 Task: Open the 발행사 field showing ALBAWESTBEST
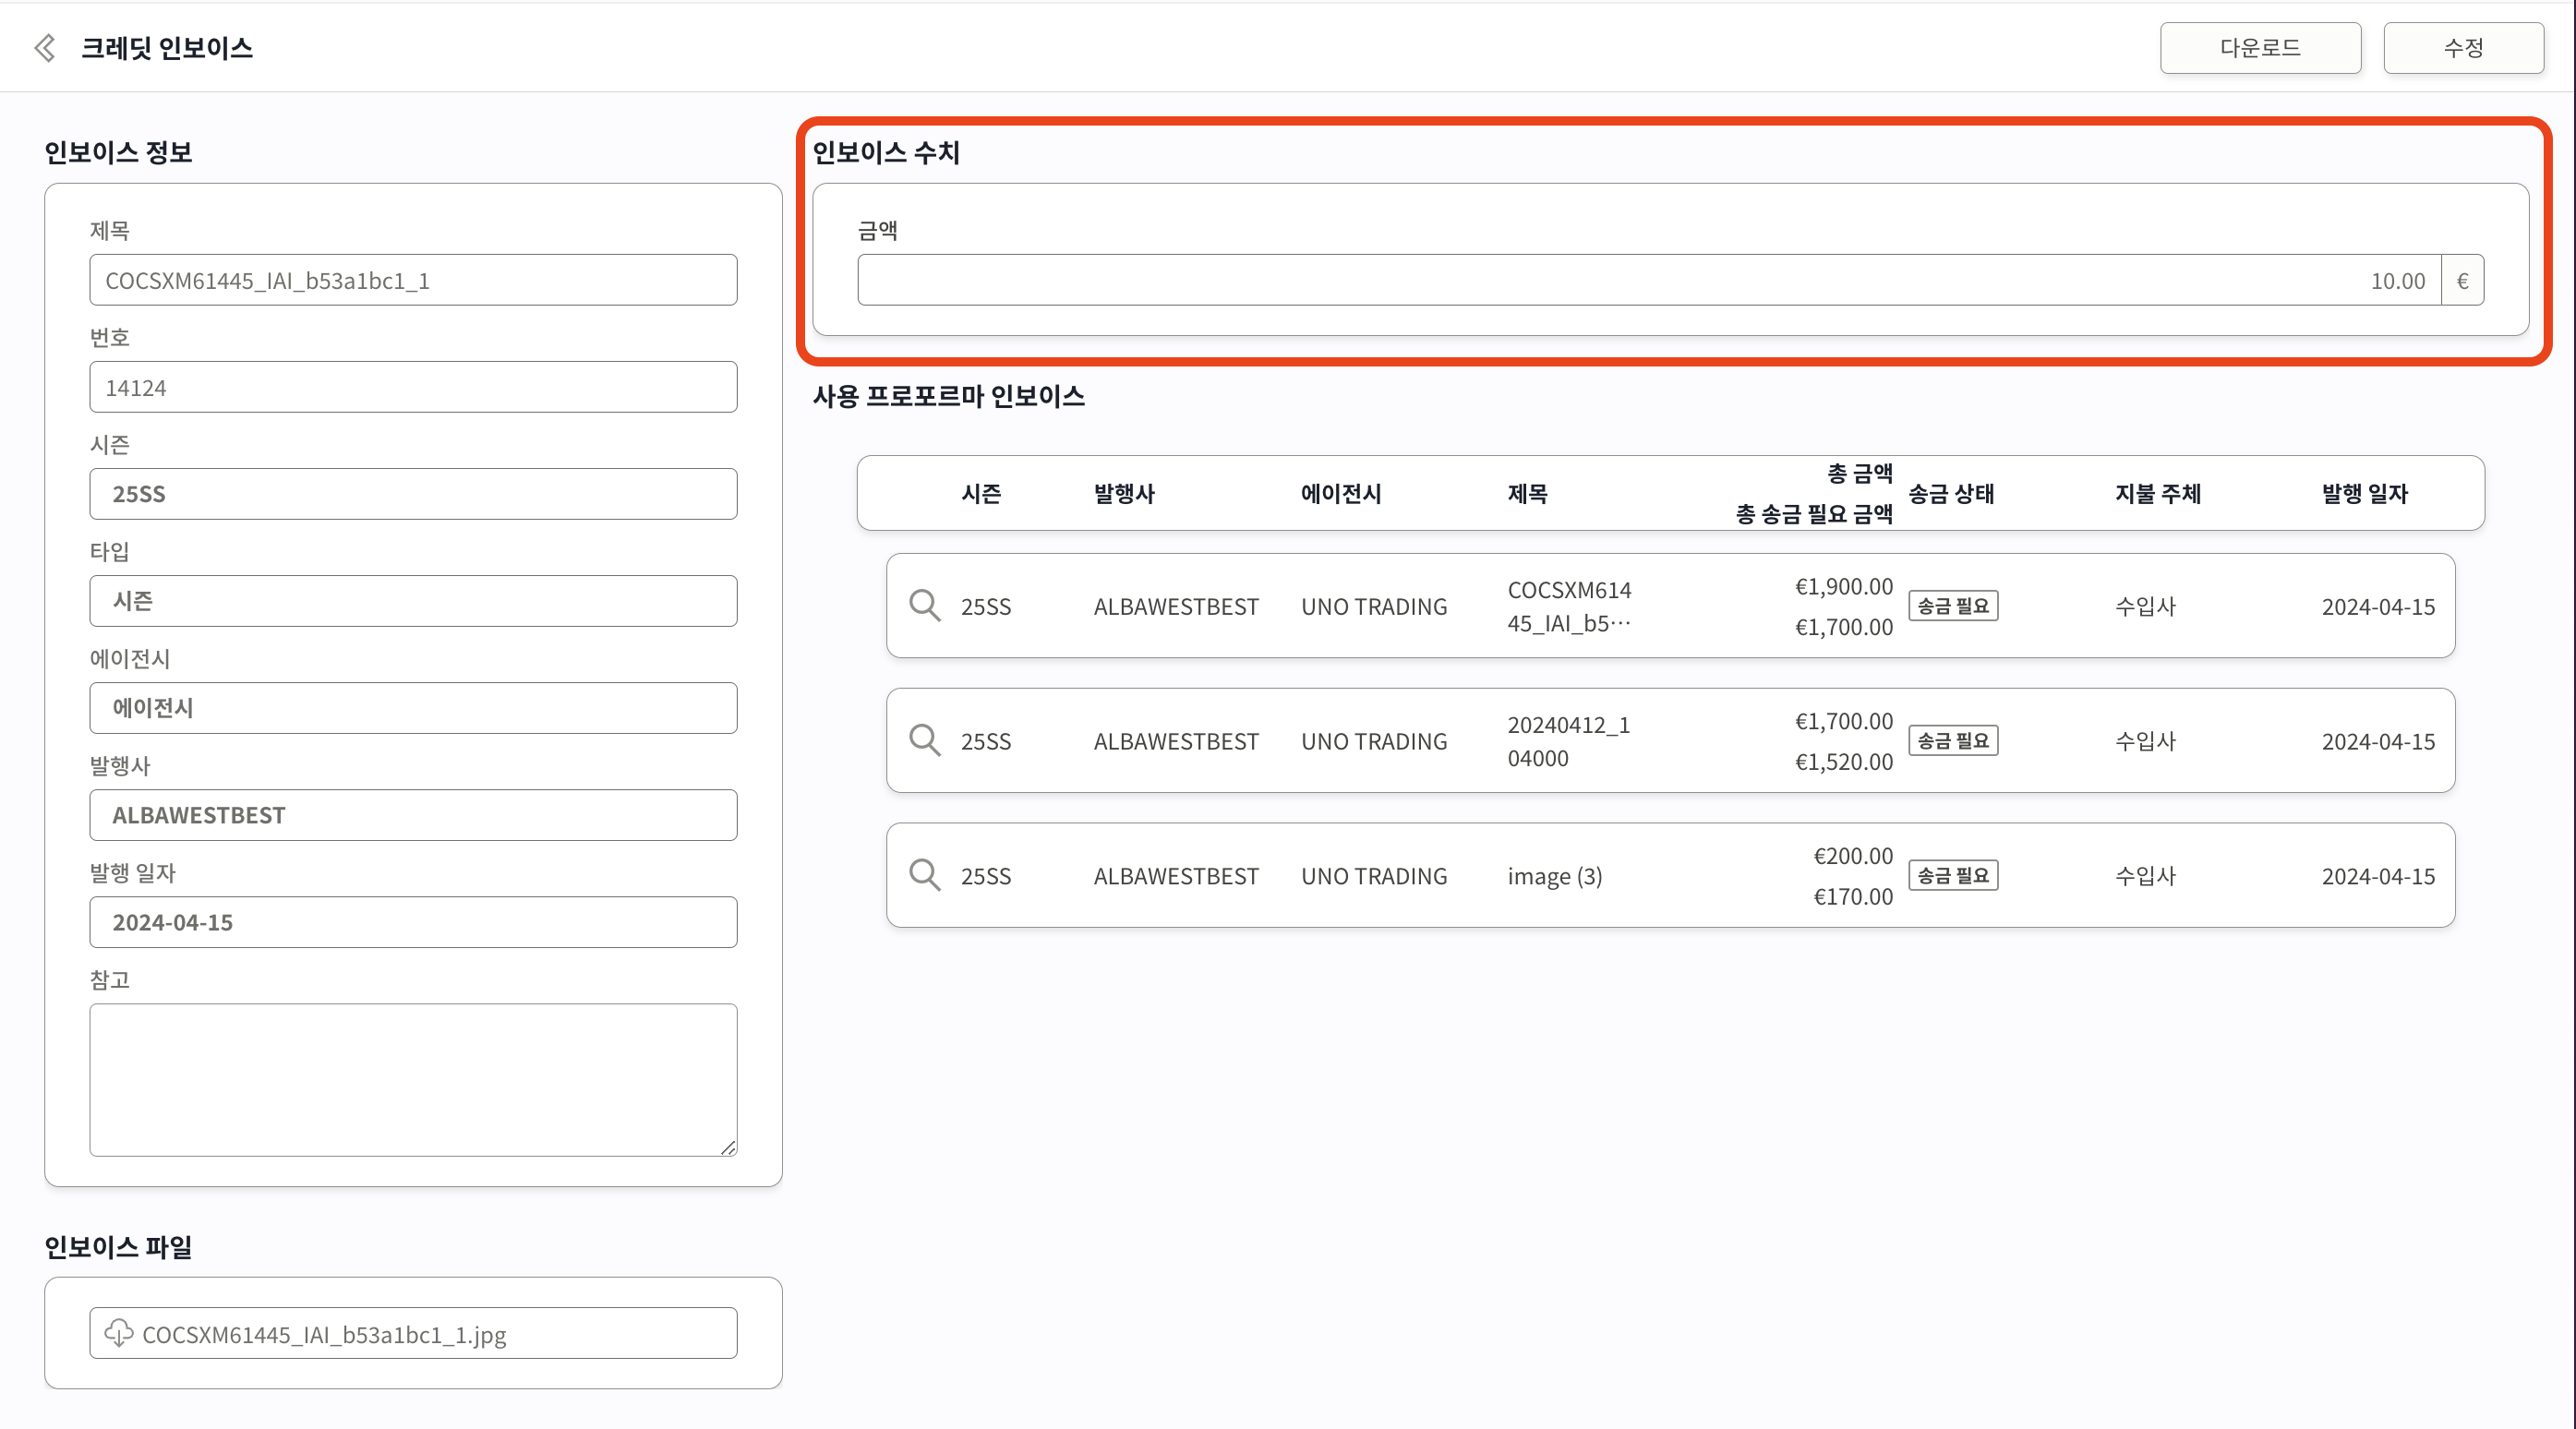click(x=413, y=815)
